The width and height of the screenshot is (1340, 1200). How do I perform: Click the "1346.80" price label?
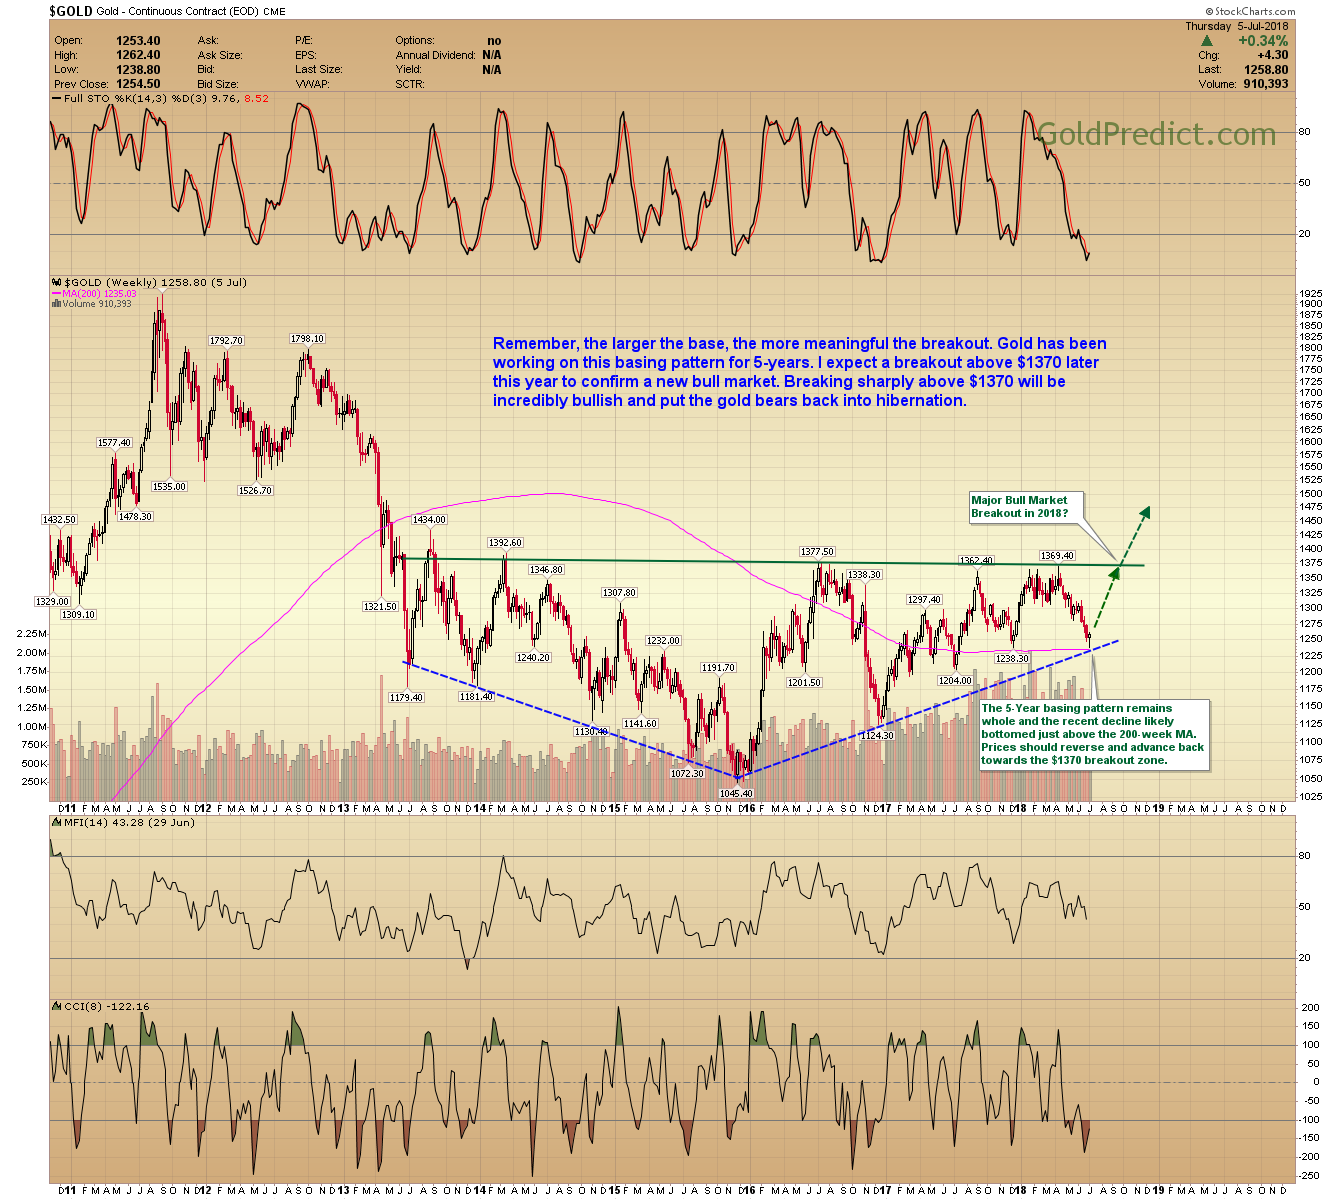point(546,569)
